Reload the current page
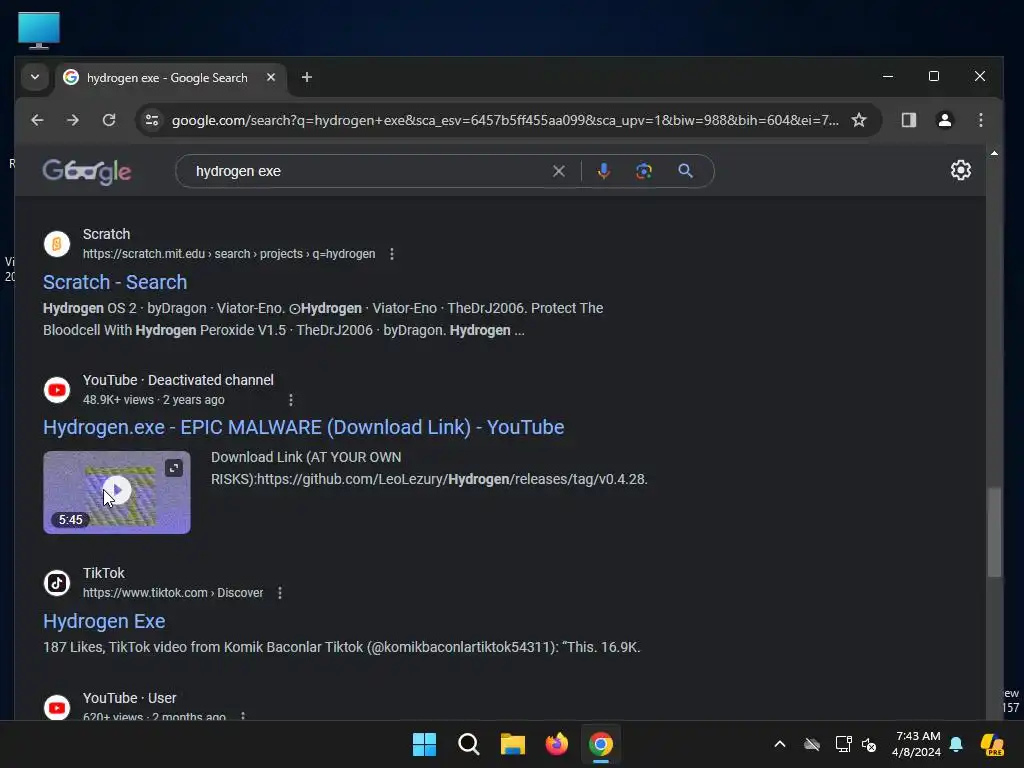 tap(109, 120)
